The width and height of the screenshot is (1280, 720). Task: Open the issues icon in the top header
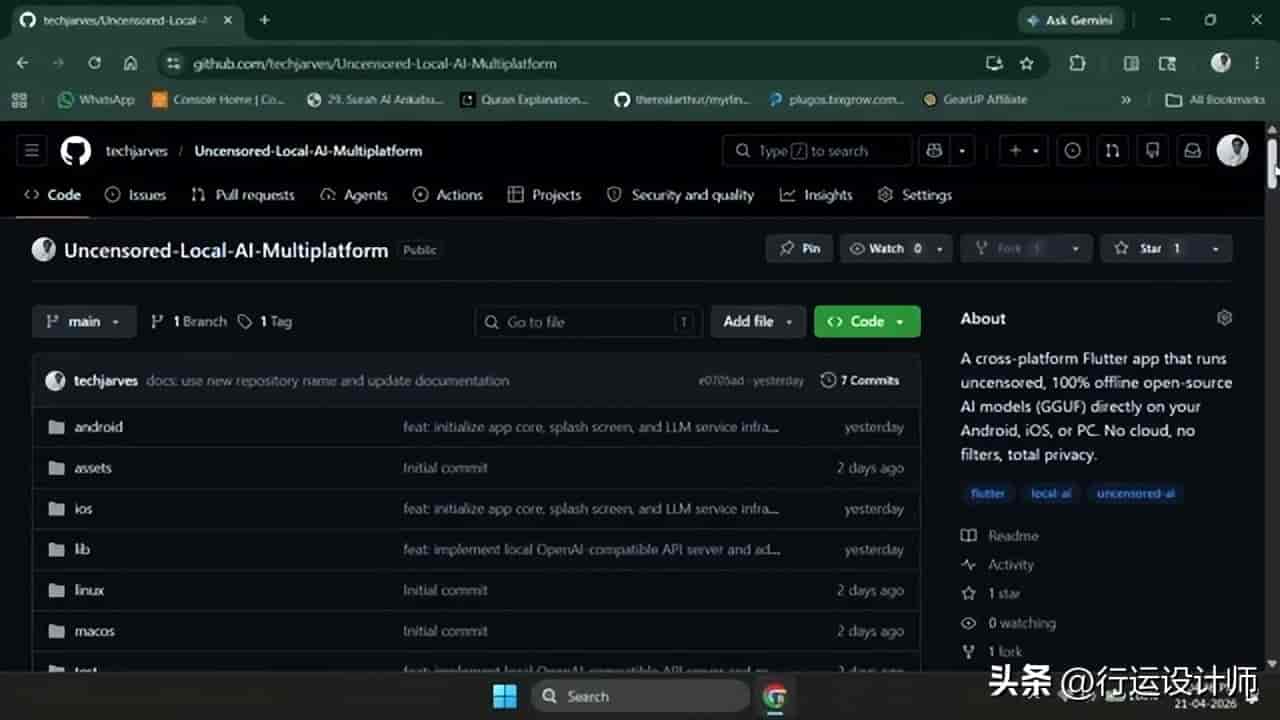click(1072, 151)
